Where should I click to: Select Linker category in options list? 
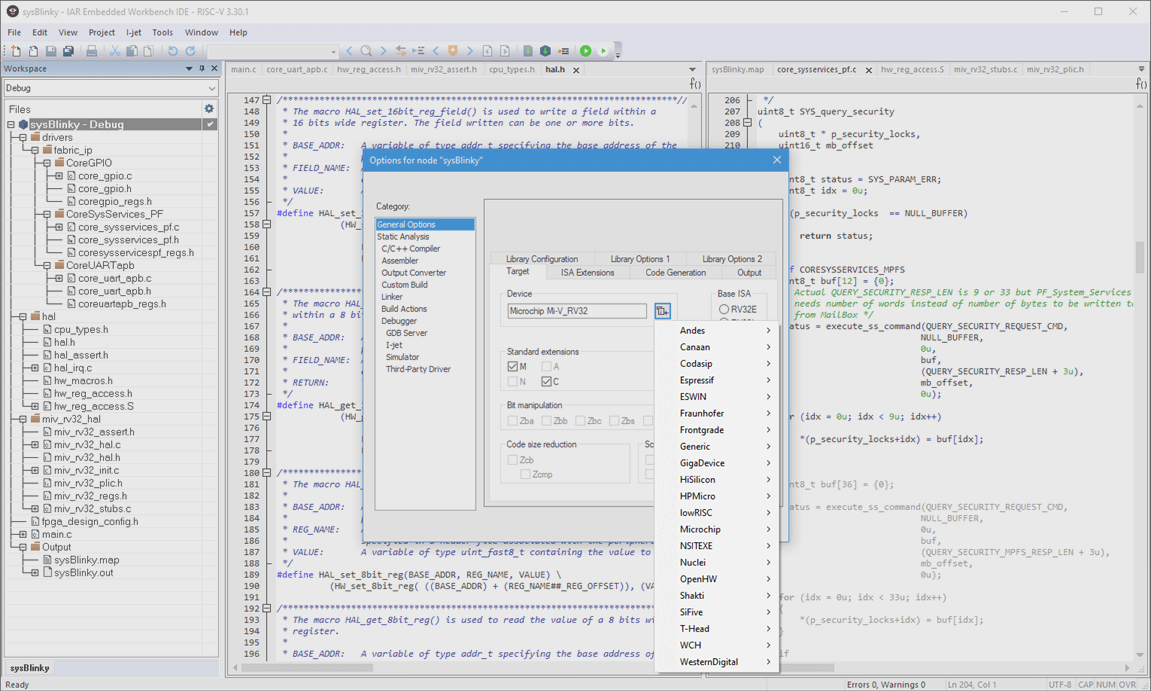[x=392, y=297]
